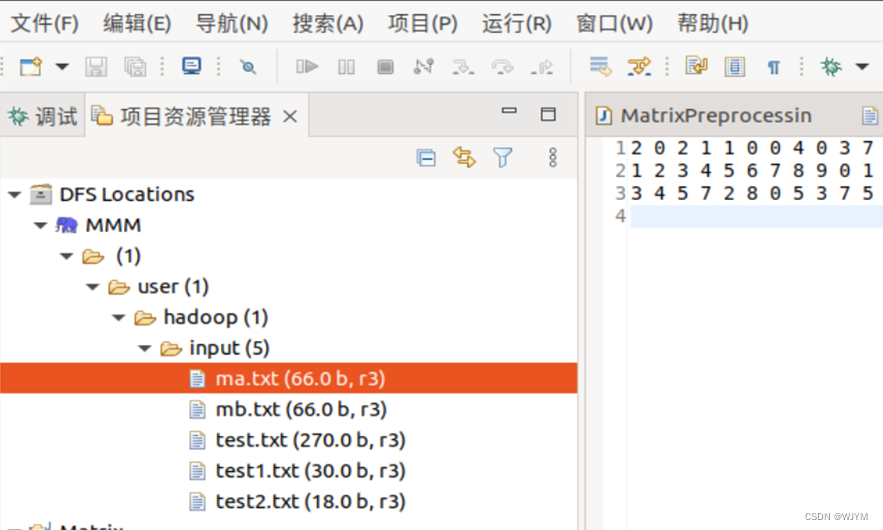Click the Resume debug icon
The image size is (883, 530).
[307, 67]
